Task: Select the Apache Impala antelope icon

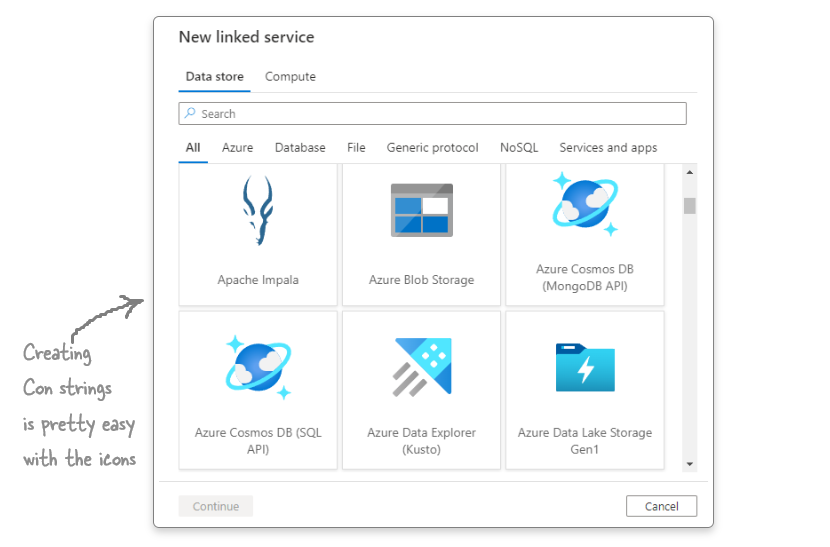Action: pyautogui.click(x=258, y=211)
